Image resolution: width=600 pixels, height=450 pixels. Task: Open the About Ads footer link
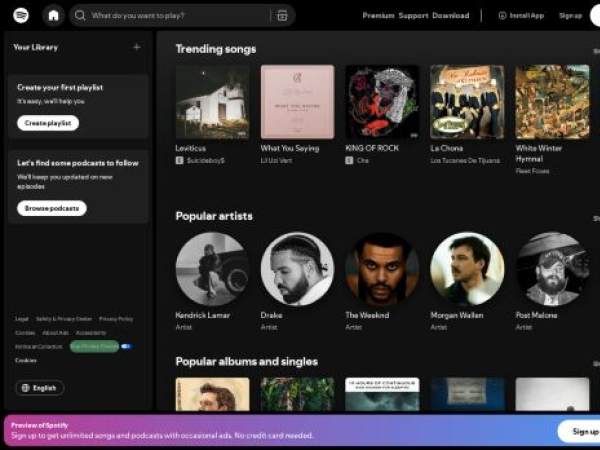click(x=55, y=333)
